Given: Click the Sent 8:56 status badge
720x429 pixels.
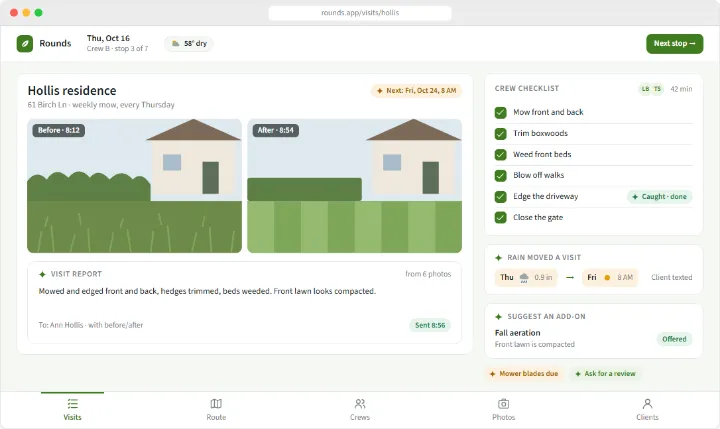Looking at the screenshot, I should click(430, 325).
